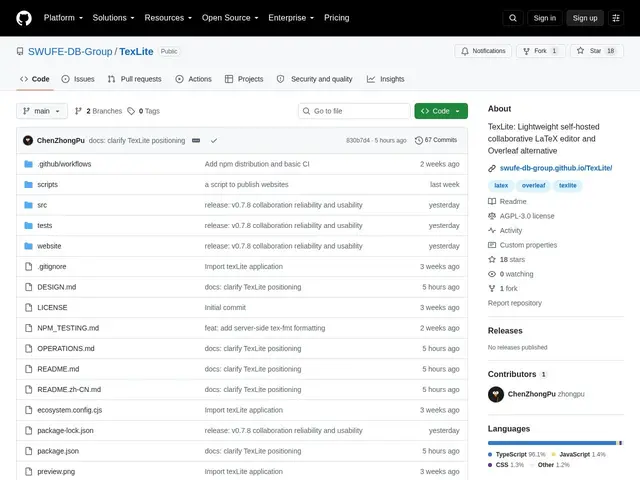Click the scale icon next to AGPL-3.0 license
The image size is (640, 480).
pyautogui.click(x=492, y=216)
